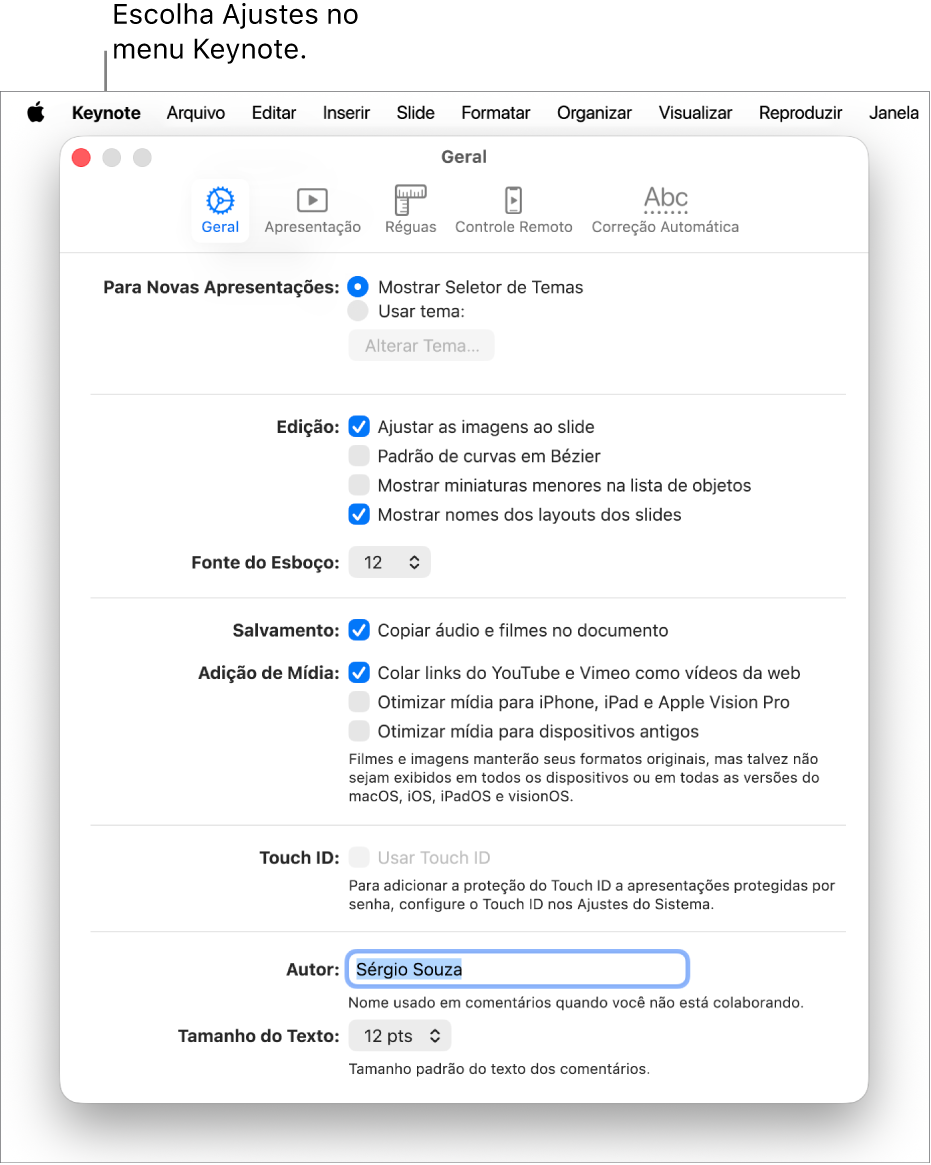This screenshot has height=1165, width=931.
Task: Open the Controle Remoto phone icon tab
Action: tap(513, 211)
